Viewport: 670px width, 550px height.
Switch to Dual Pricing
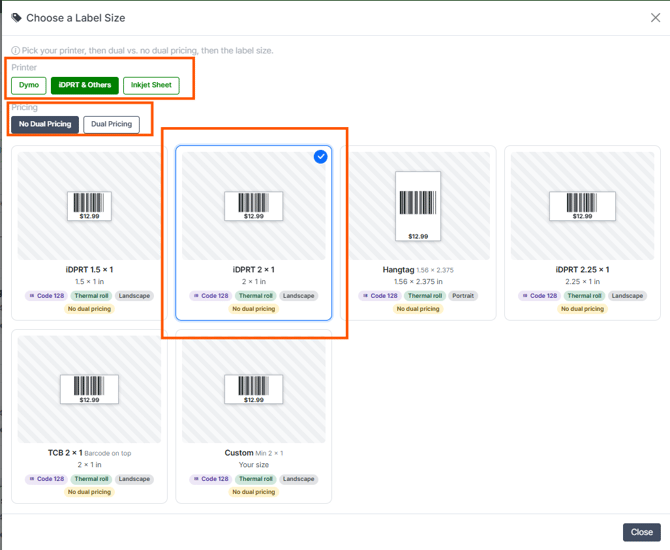click(x=112, y=124)
